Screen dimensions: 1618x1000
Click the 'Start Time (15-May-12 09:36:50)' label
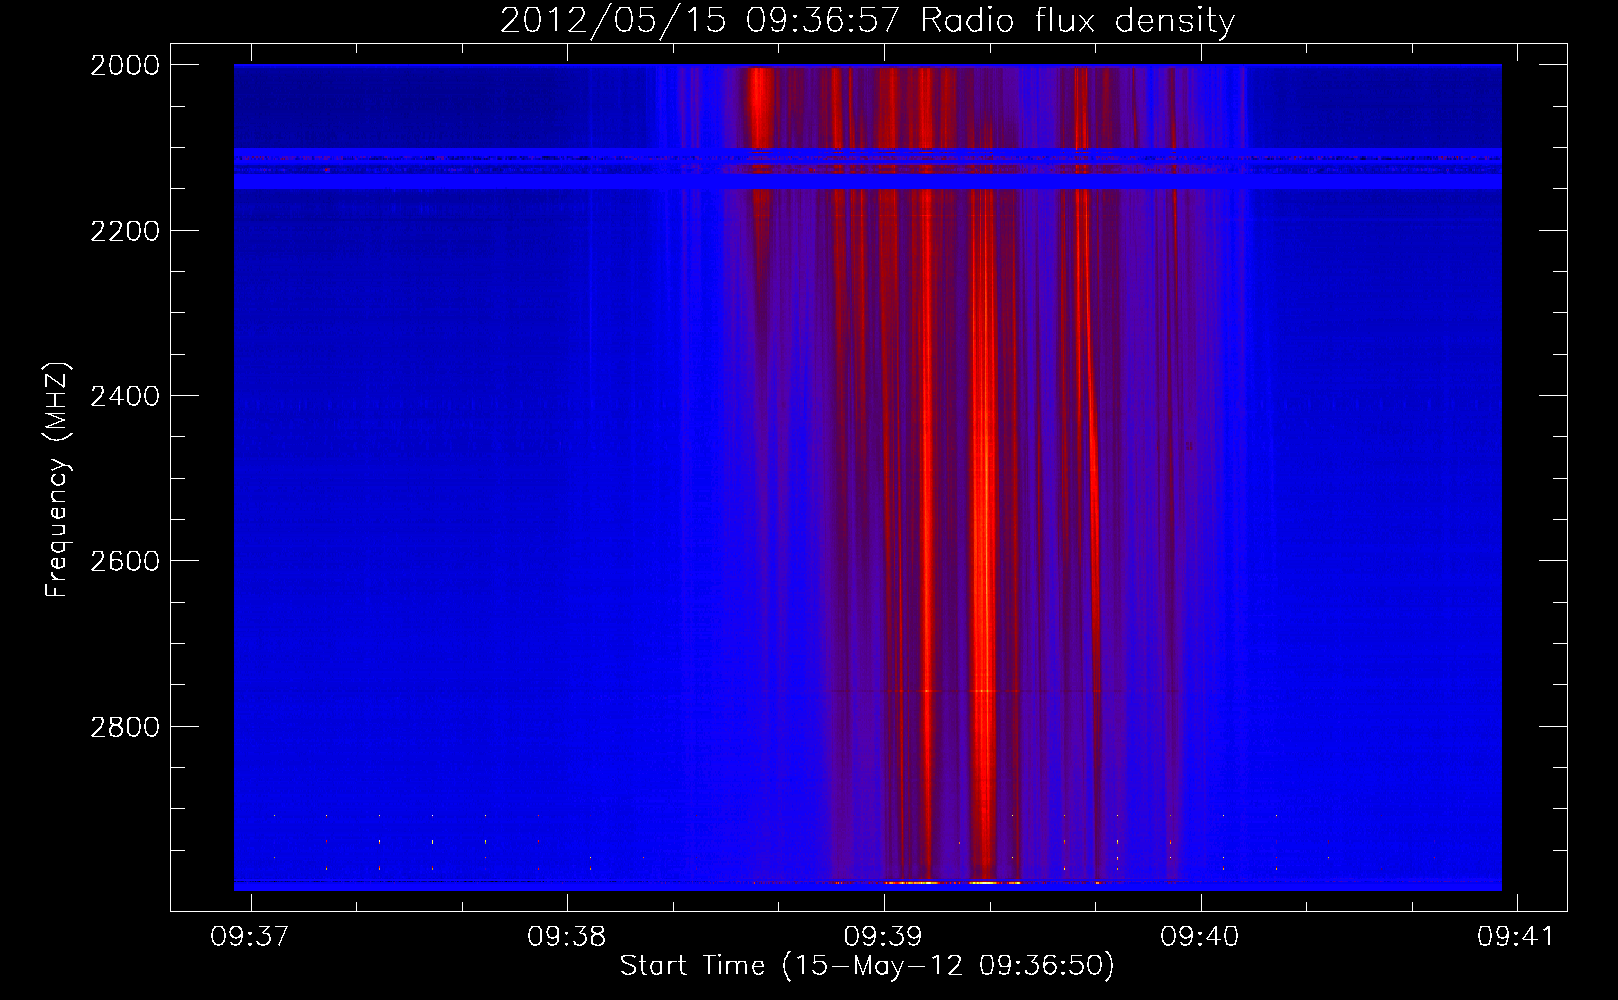coord(867,966)
